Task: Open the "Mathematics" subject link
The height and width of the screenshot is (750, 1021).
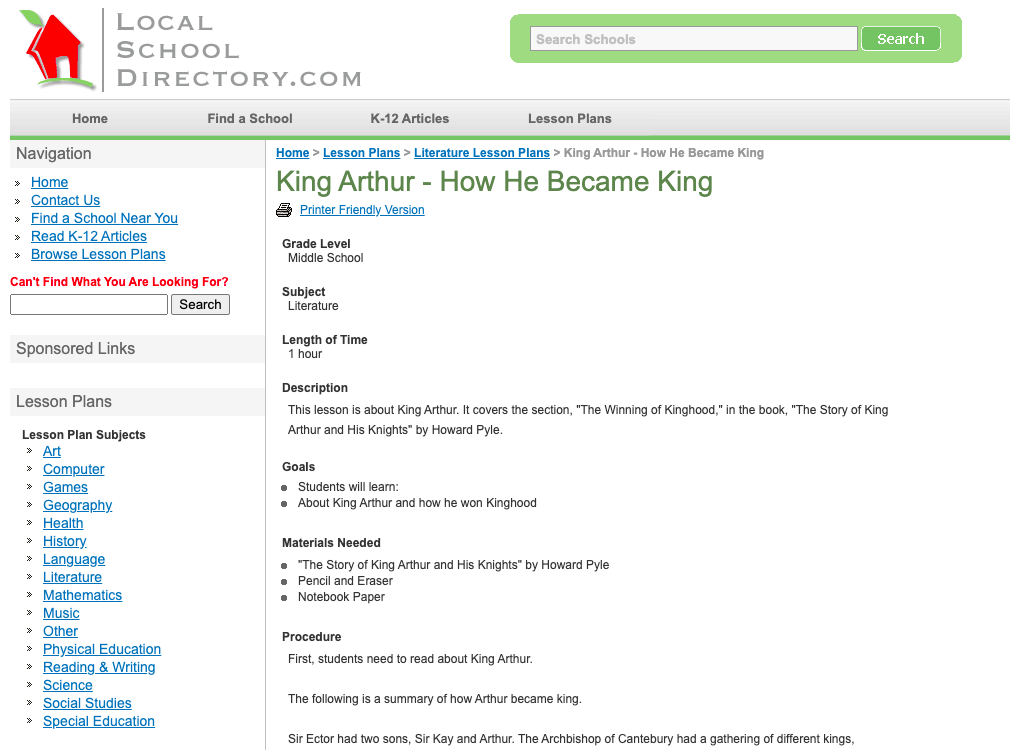Action: pyautogui.click(x=82, y=595)
